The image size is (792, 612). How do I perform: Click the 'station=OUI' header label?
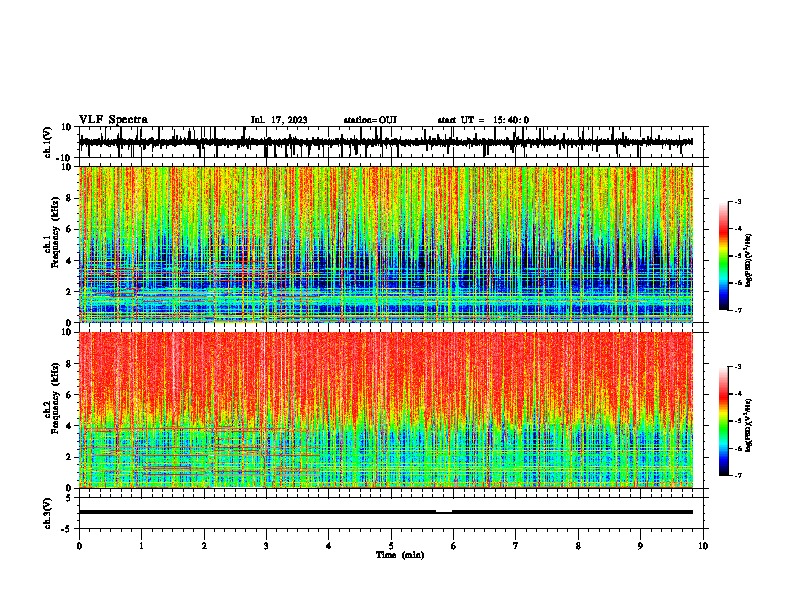[370, 120]
